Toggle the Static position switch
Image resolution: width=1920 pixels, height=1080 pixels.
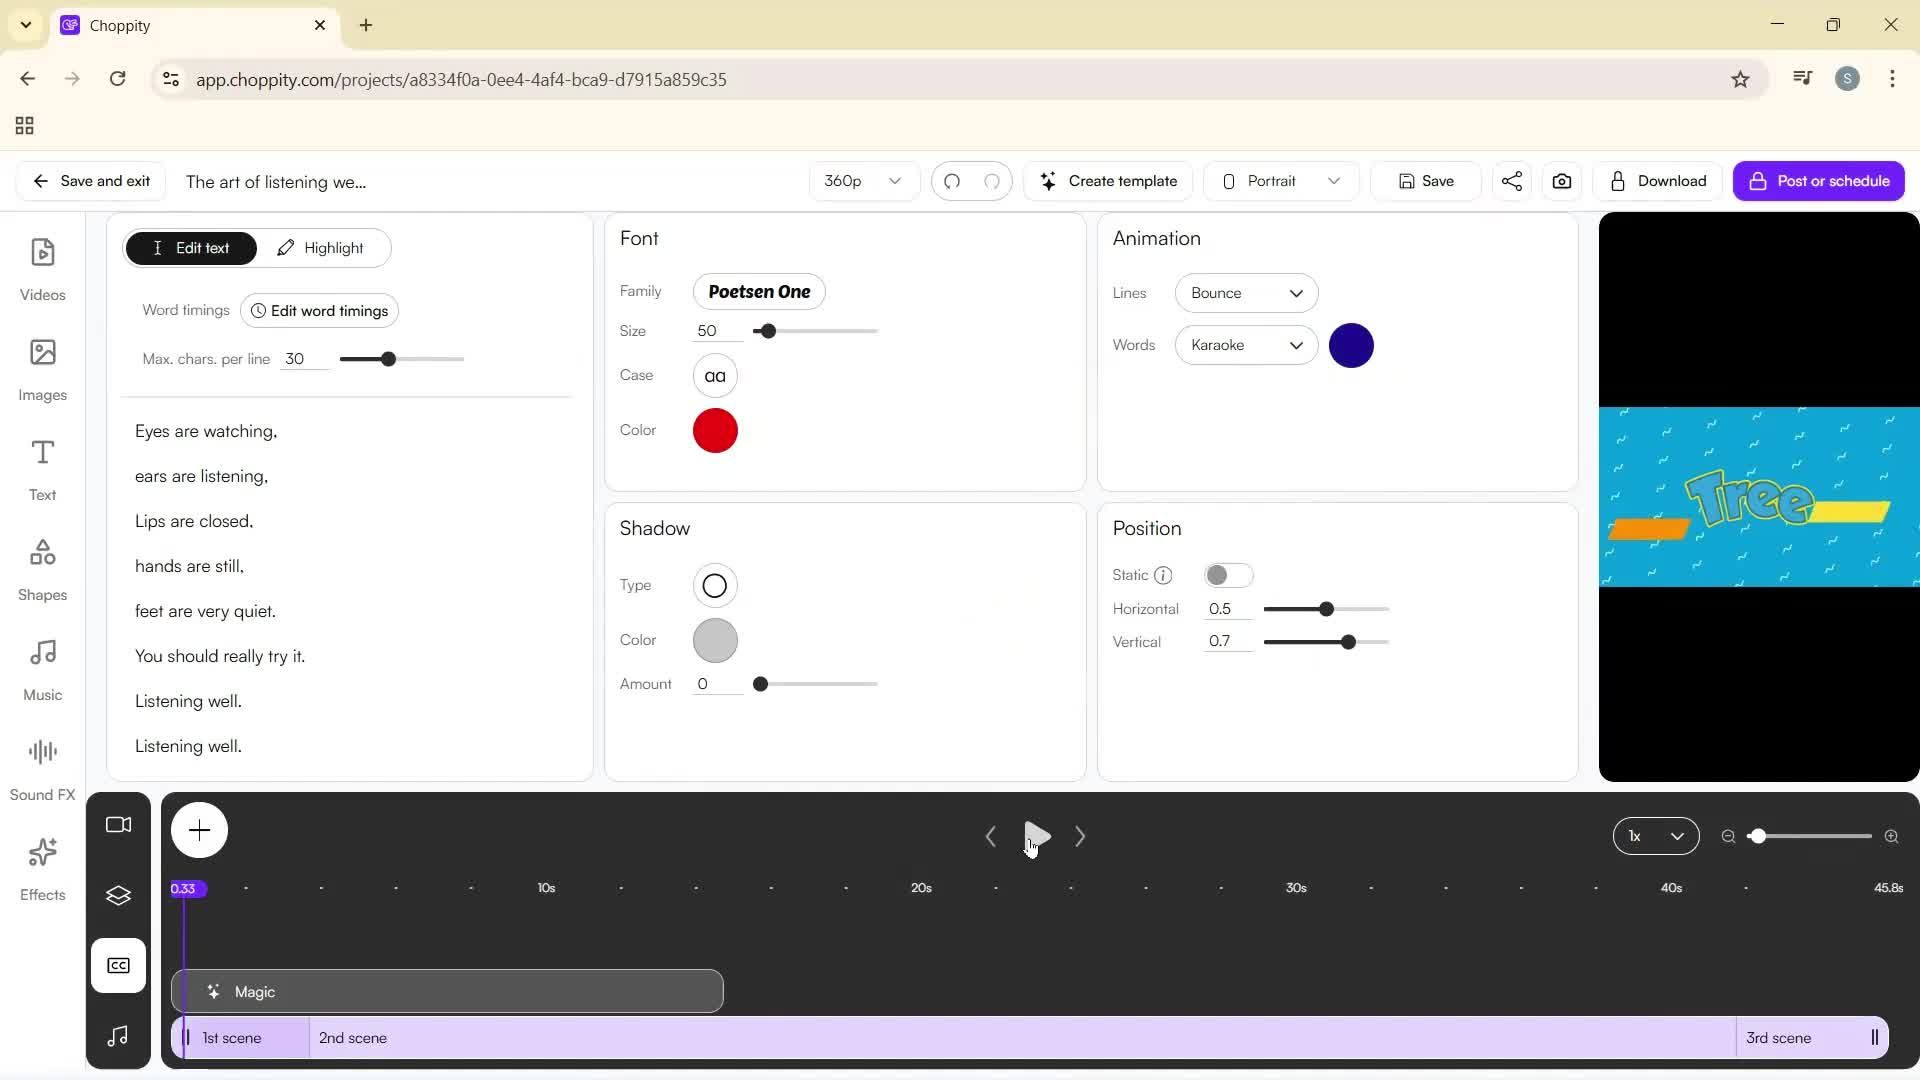pyautogui.click(x=1227, y=575)
